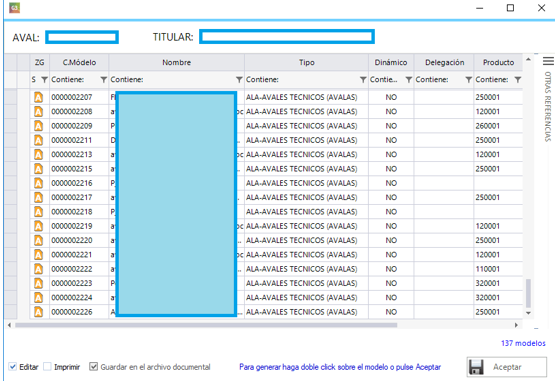Sort by the Delegación column header

(444, 62)
